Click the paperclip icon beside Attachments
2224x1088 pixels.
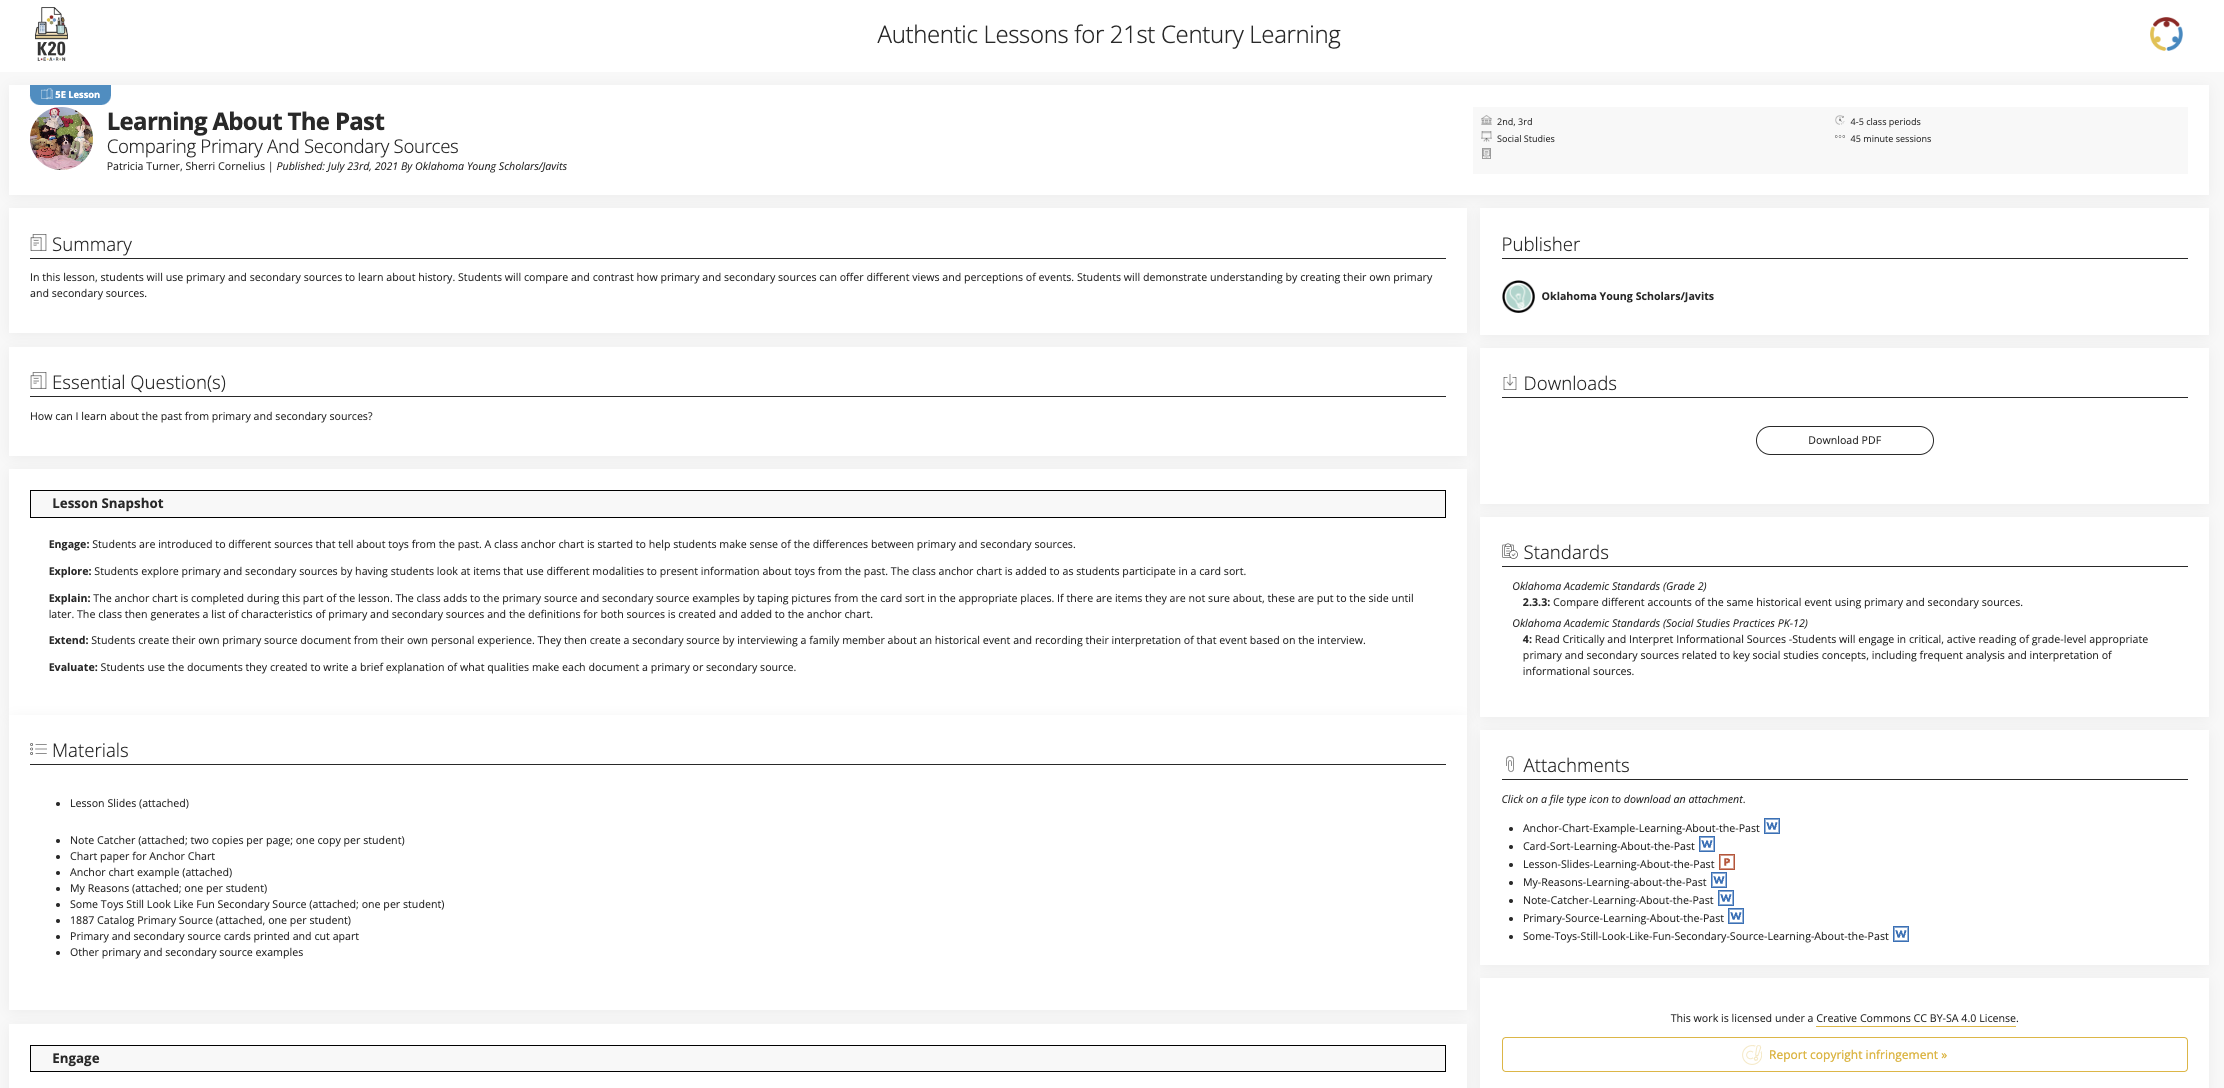click(x=1510, y=764)
